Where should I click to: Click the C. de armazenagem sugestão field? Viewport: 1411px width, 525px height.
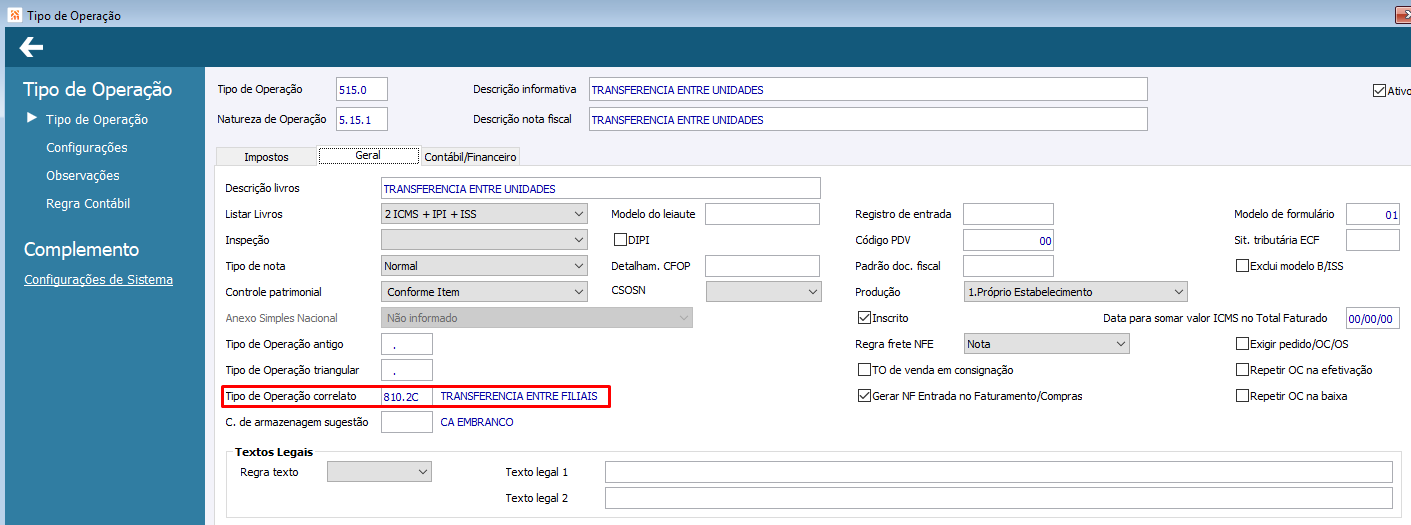coord(407,422)
